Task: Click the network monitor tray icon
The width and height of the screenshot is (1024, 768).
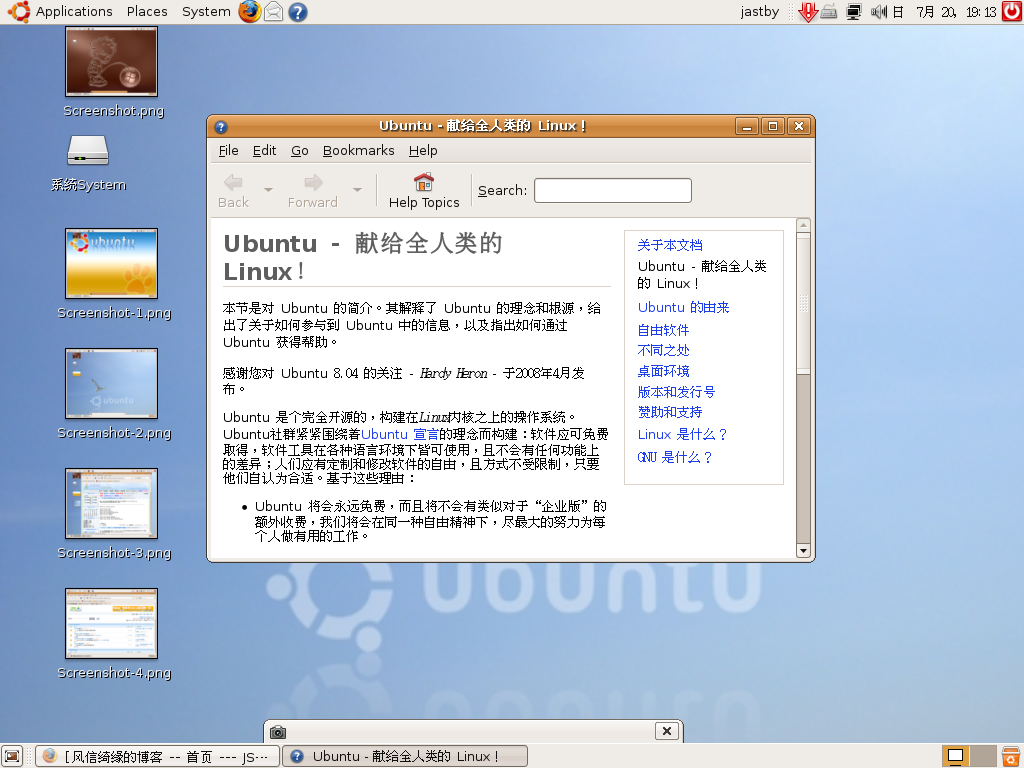Action: (854, 12)
